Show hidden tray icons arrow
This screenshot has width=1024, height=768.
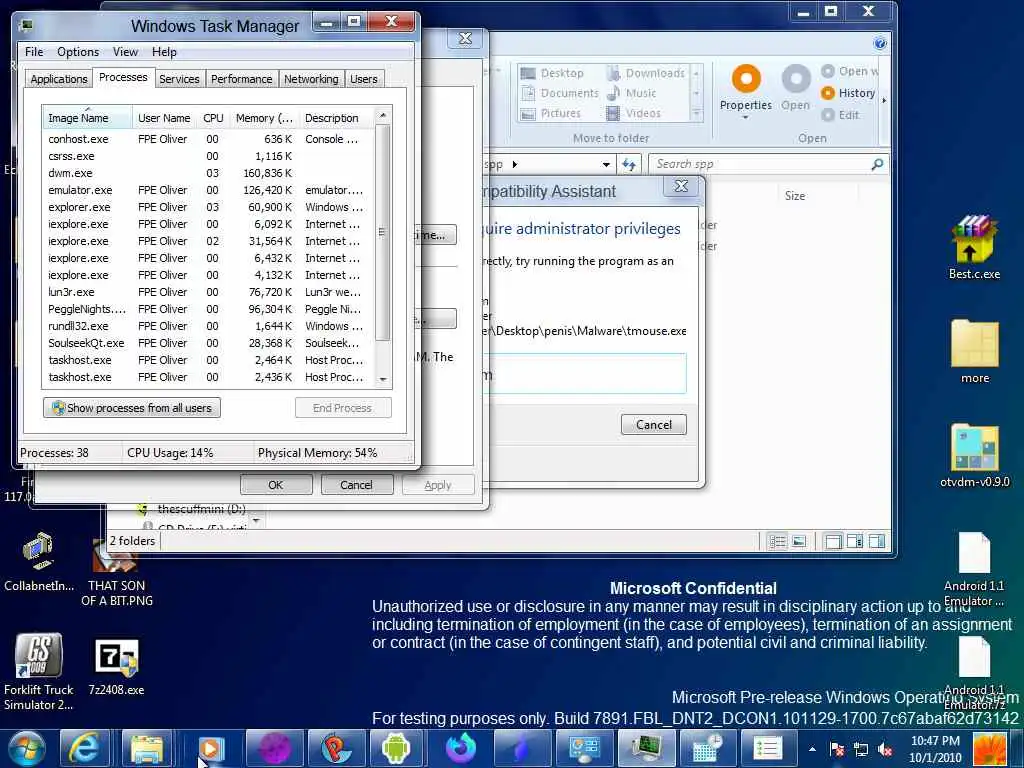(x=812, y=749)
